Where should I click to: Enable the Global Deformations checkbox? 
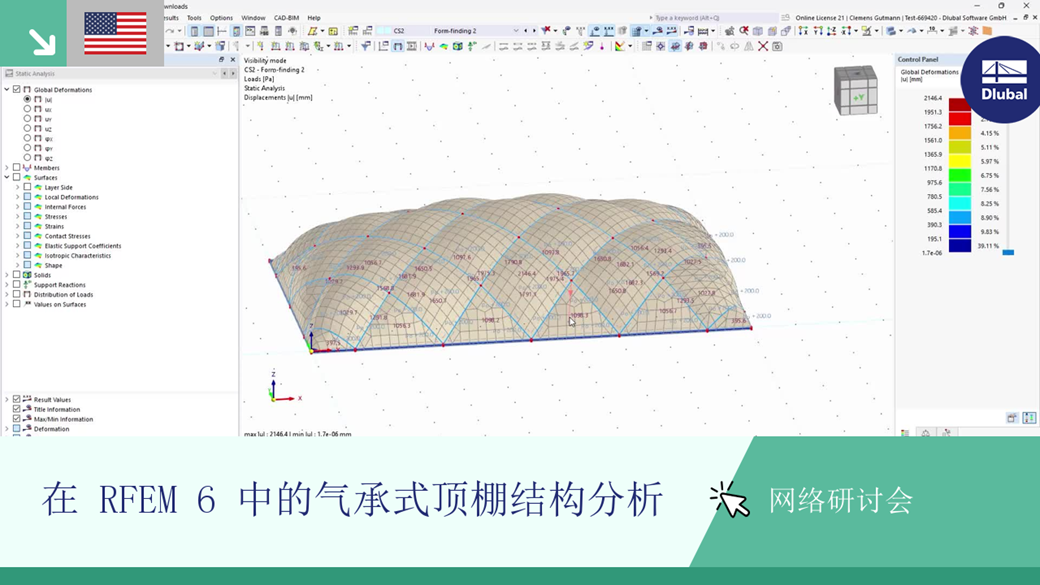pyautogui.click(x=16, y=90)
